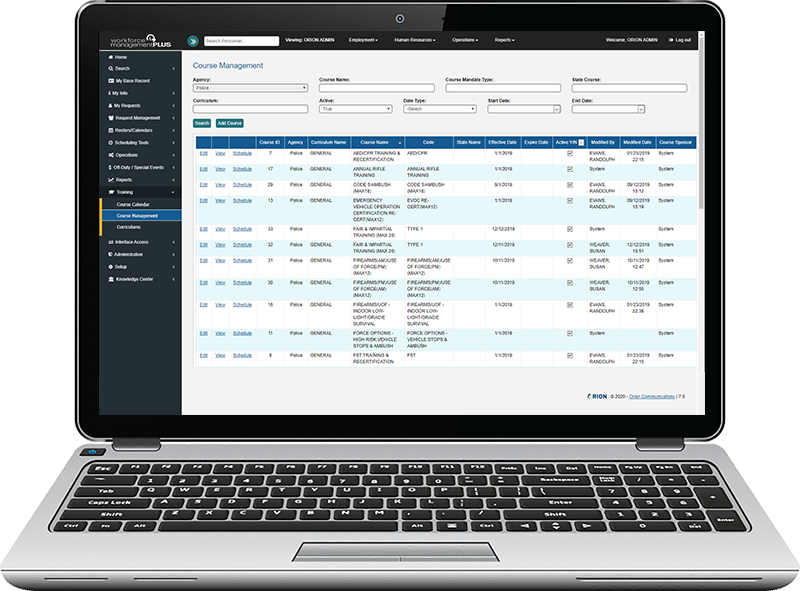Toggle Active checkbox for course ID 16 row
The width and height of the screenshot is (800, 591).
click(x=569, y=305)
